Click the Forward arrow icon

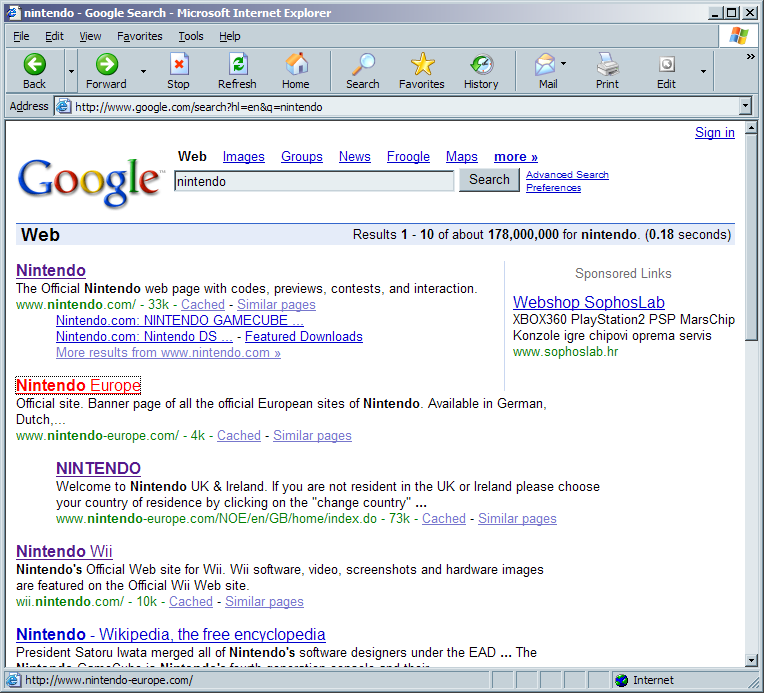(x=106, y=64)
